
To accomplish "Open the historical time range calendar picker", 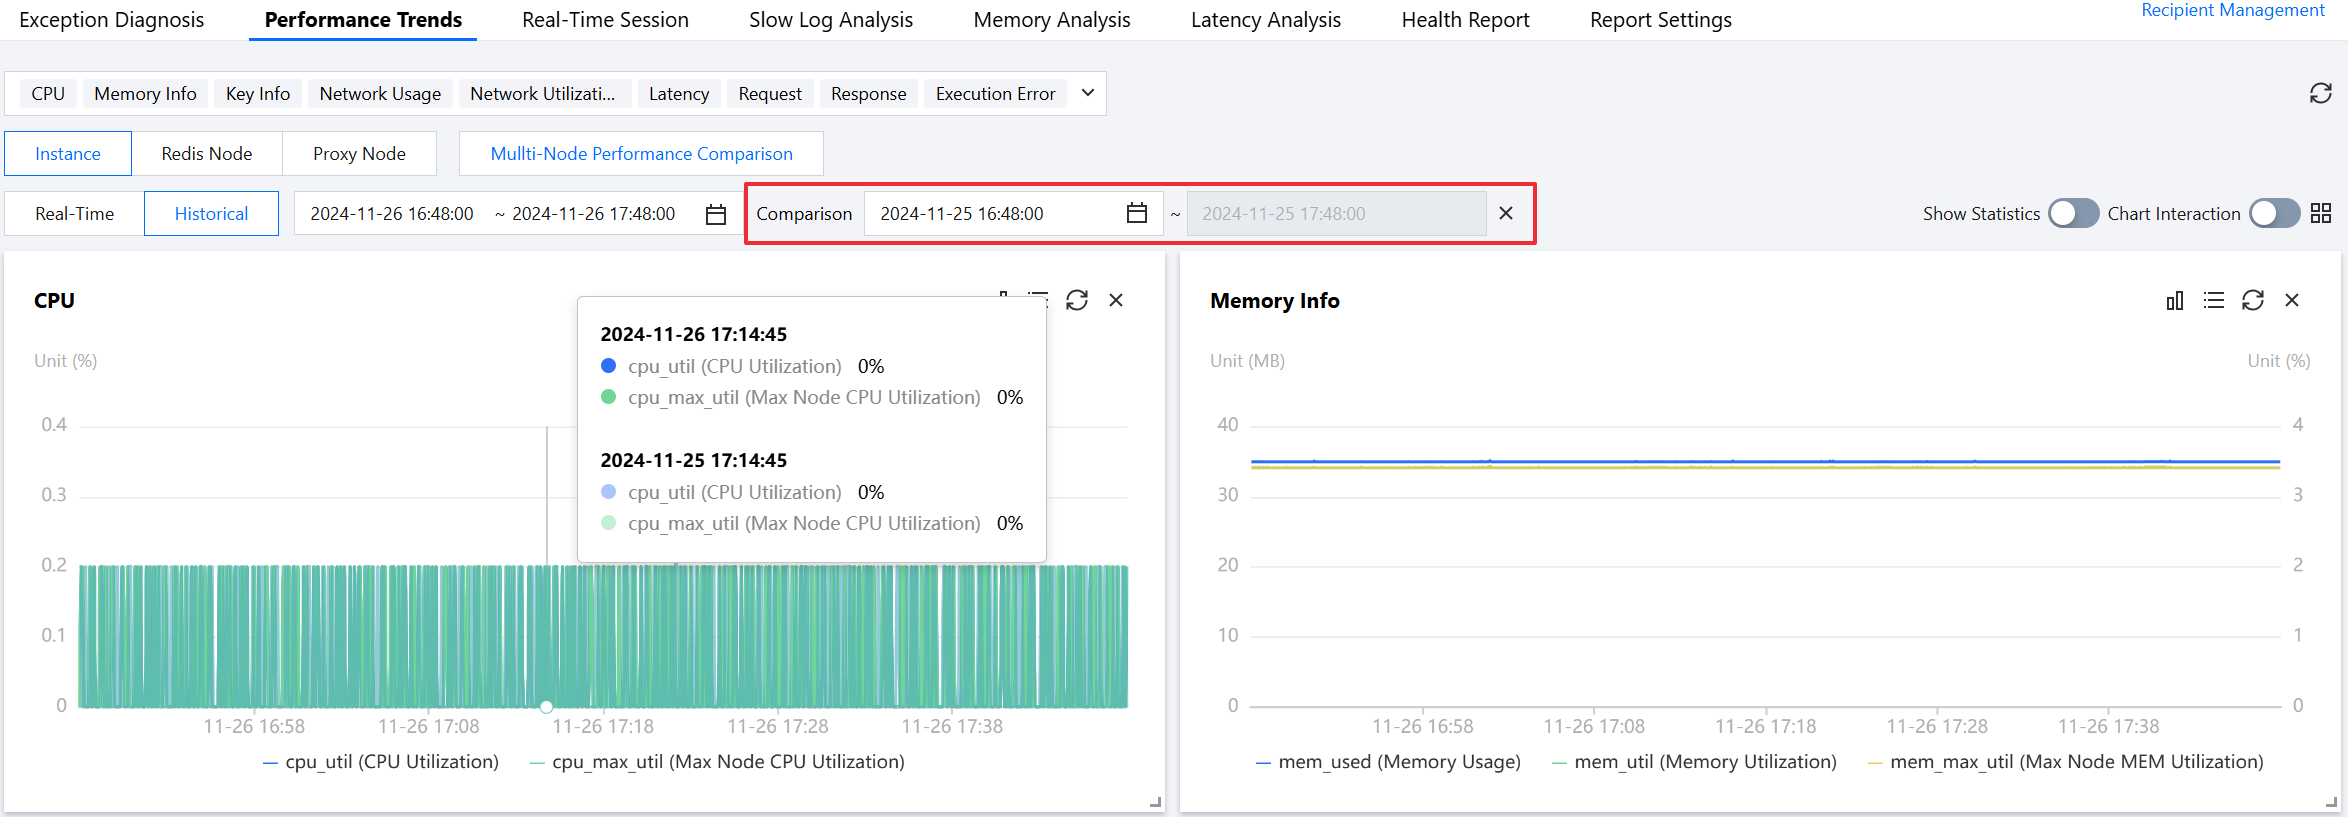I will [715, 215].
